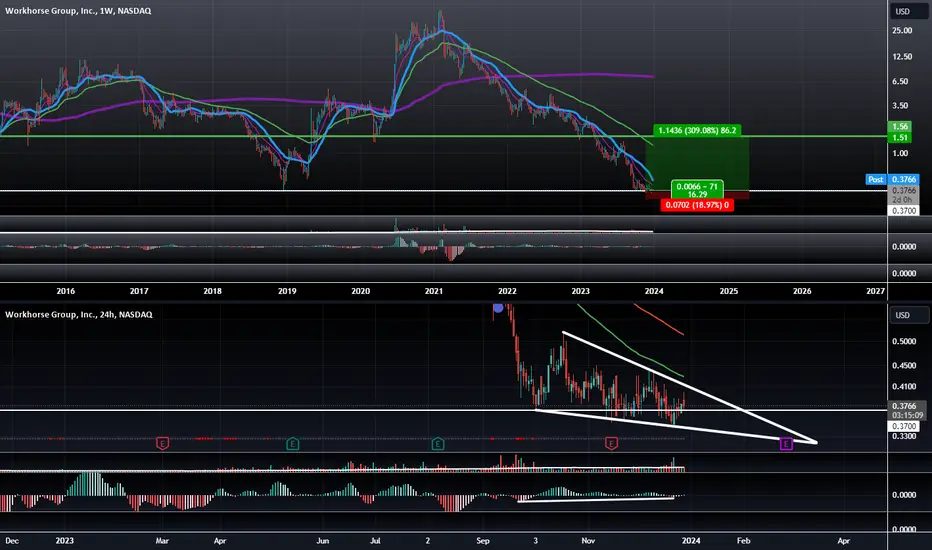Click the green earnings E marker near May 2023
932x550 pixels.
pyautogui.click(x=292, y=443)
